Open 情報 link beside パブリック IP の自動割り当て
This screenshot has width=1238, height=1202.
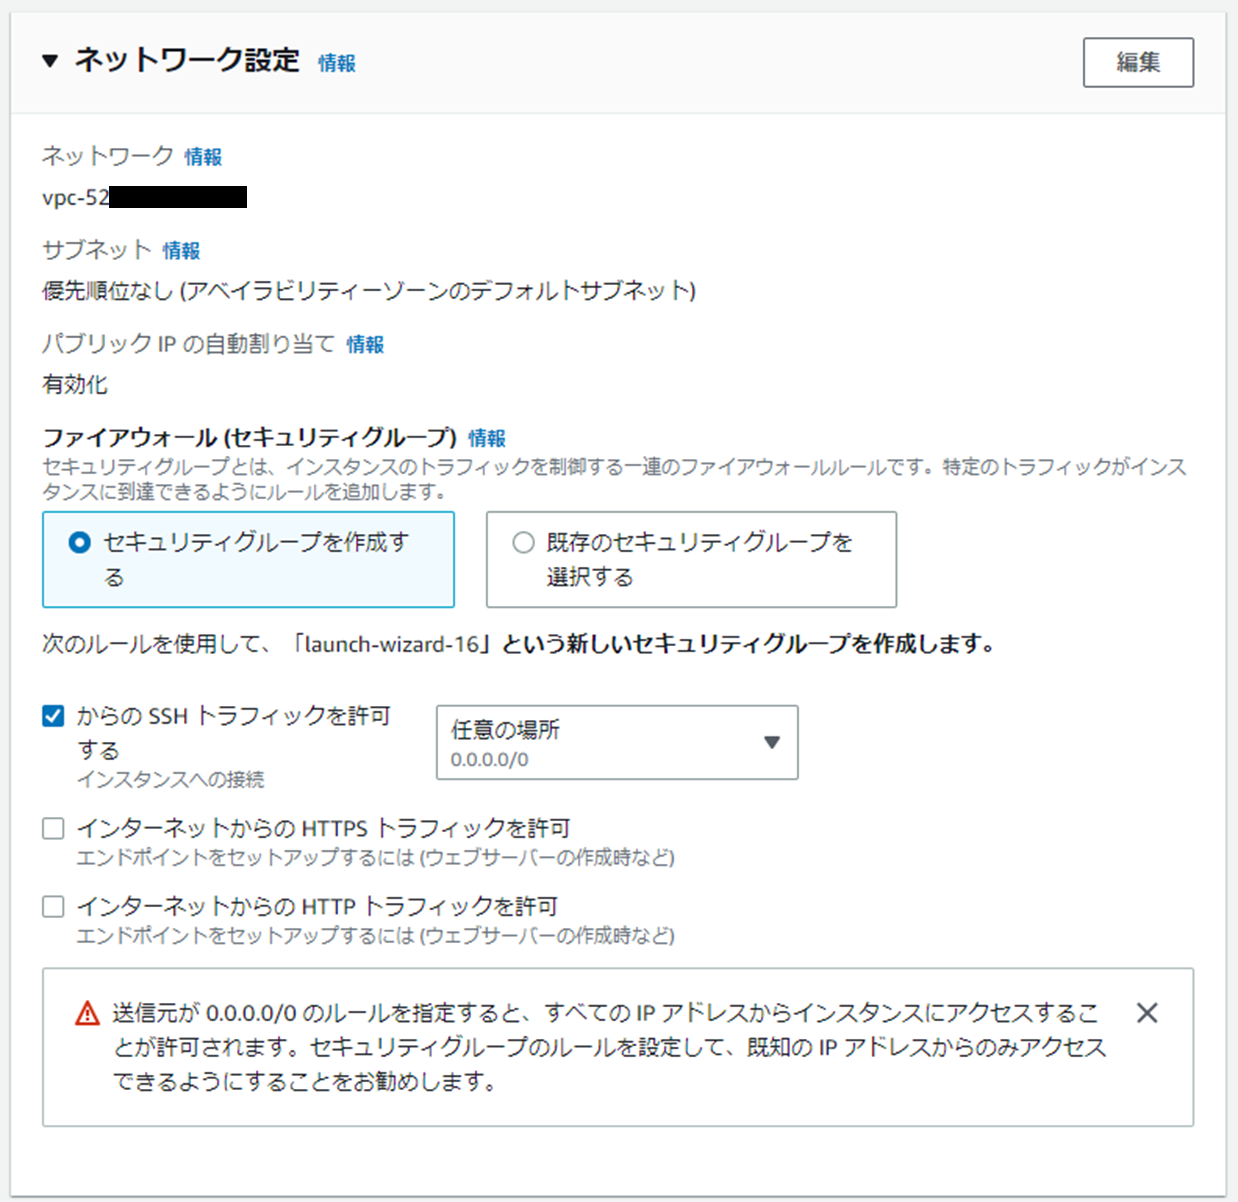point(364,344)
